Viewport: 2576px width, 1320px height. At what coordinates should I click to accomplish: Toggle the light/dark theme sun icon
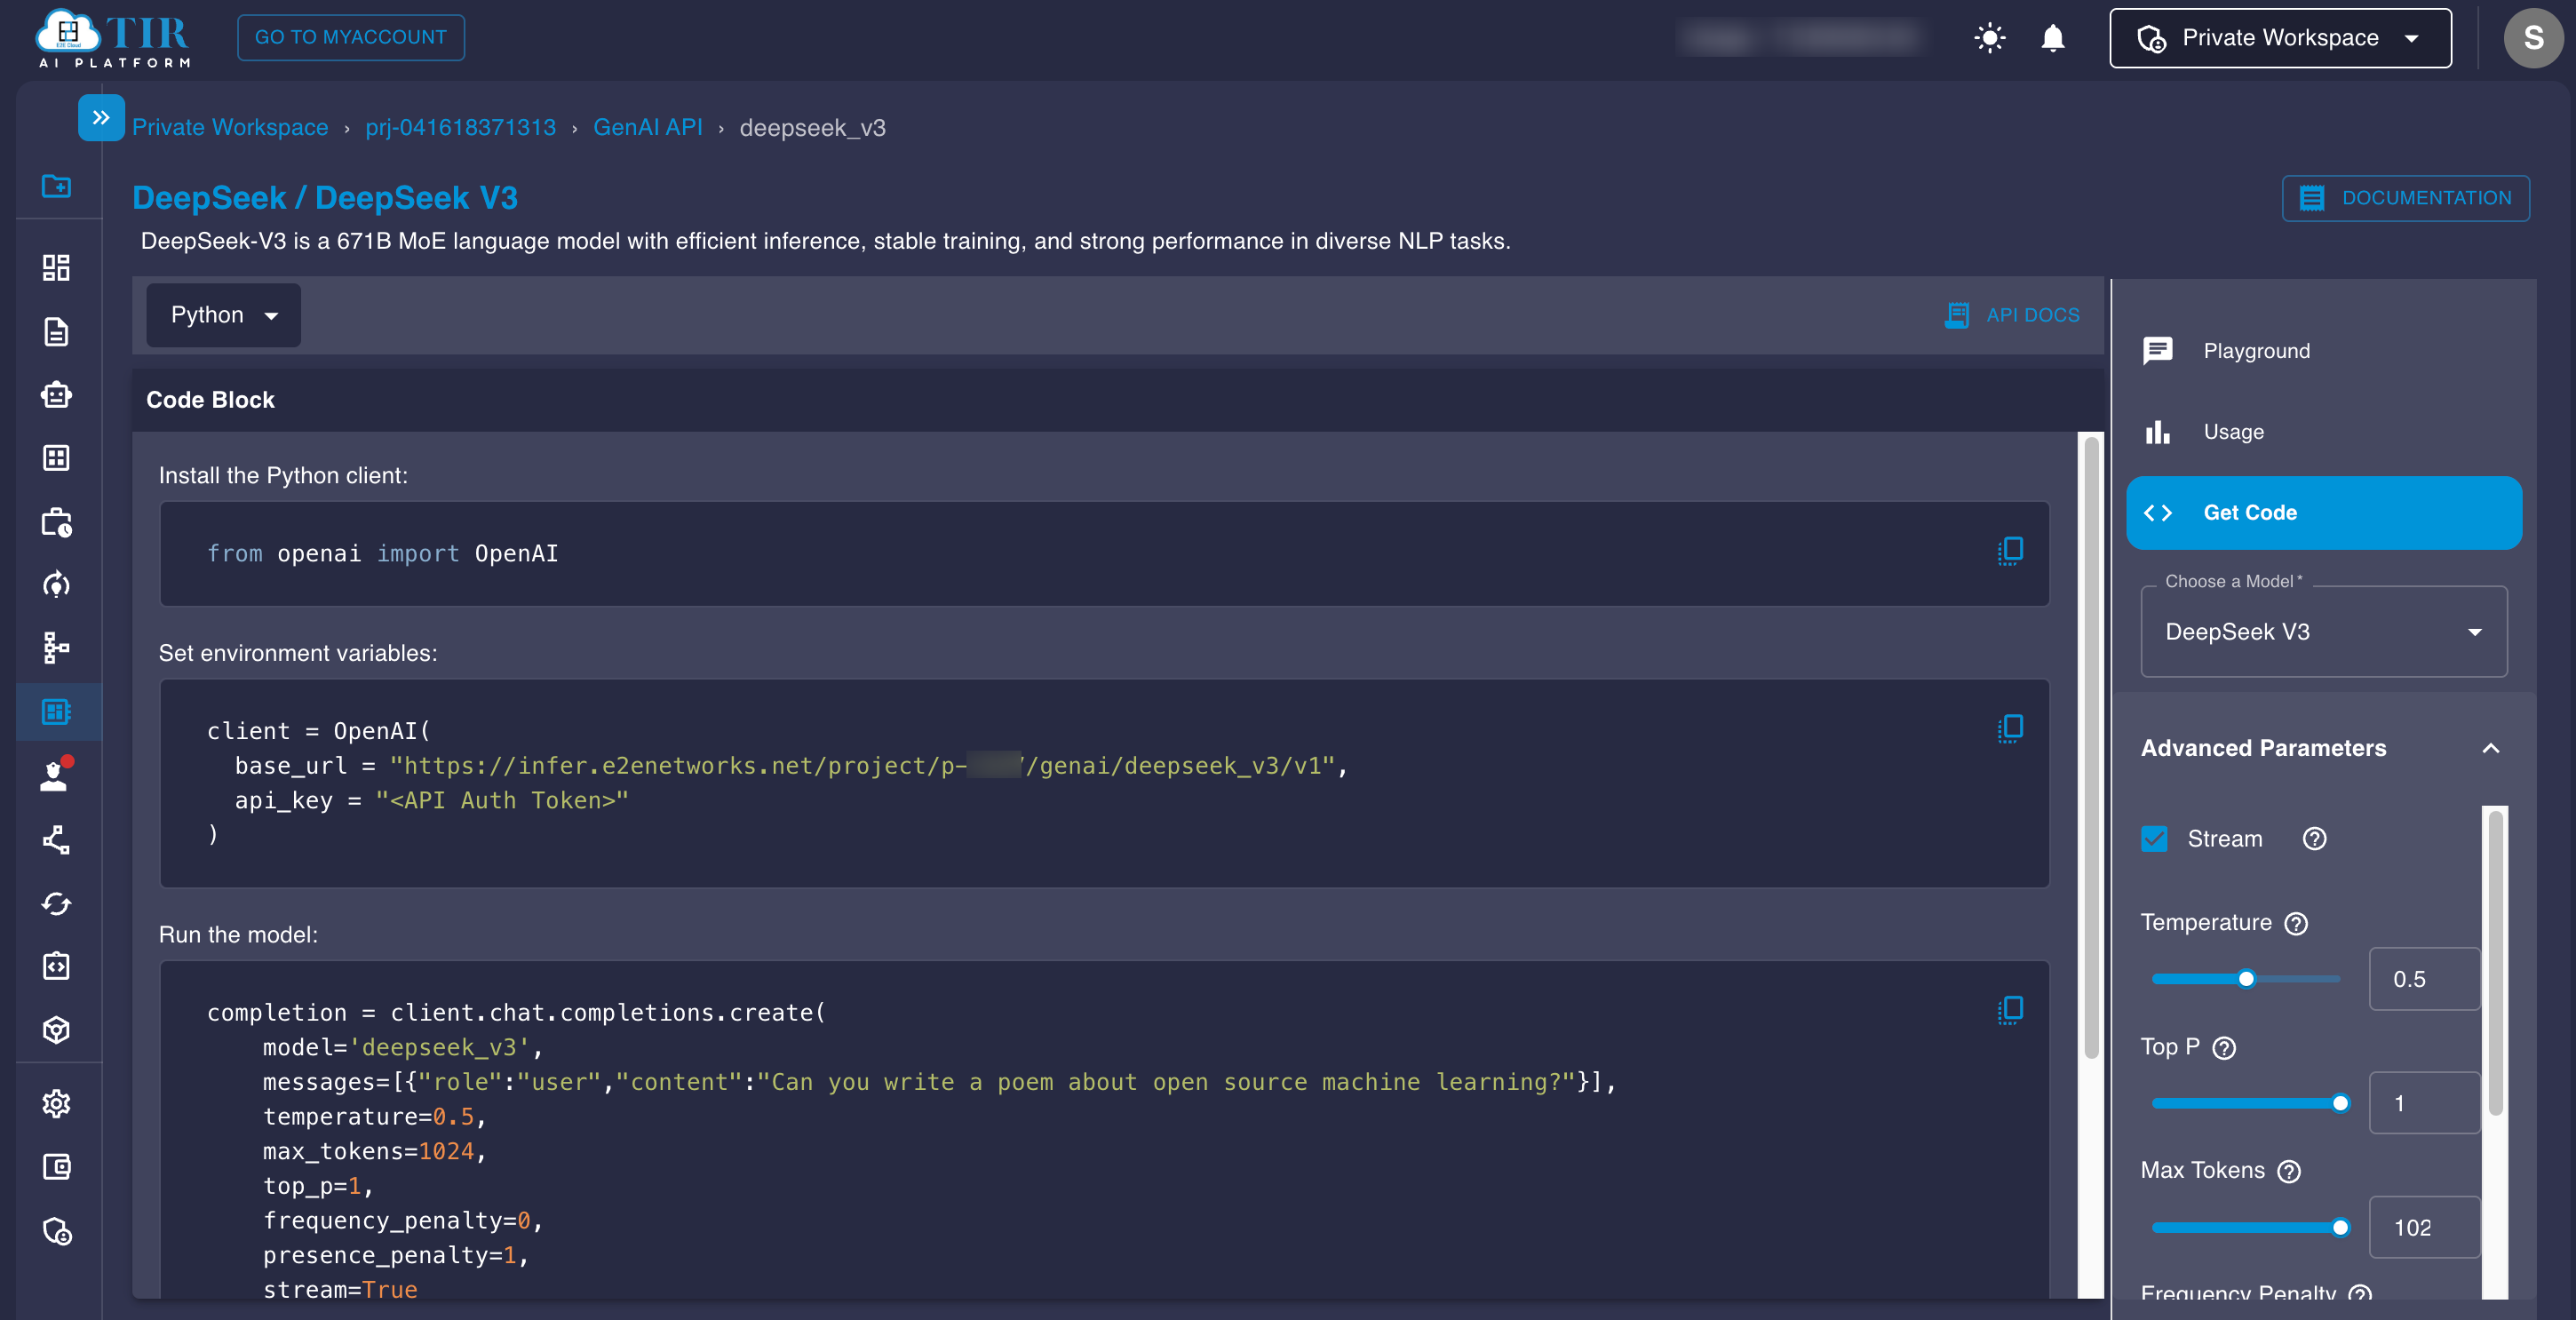(x=1989, y=38)
